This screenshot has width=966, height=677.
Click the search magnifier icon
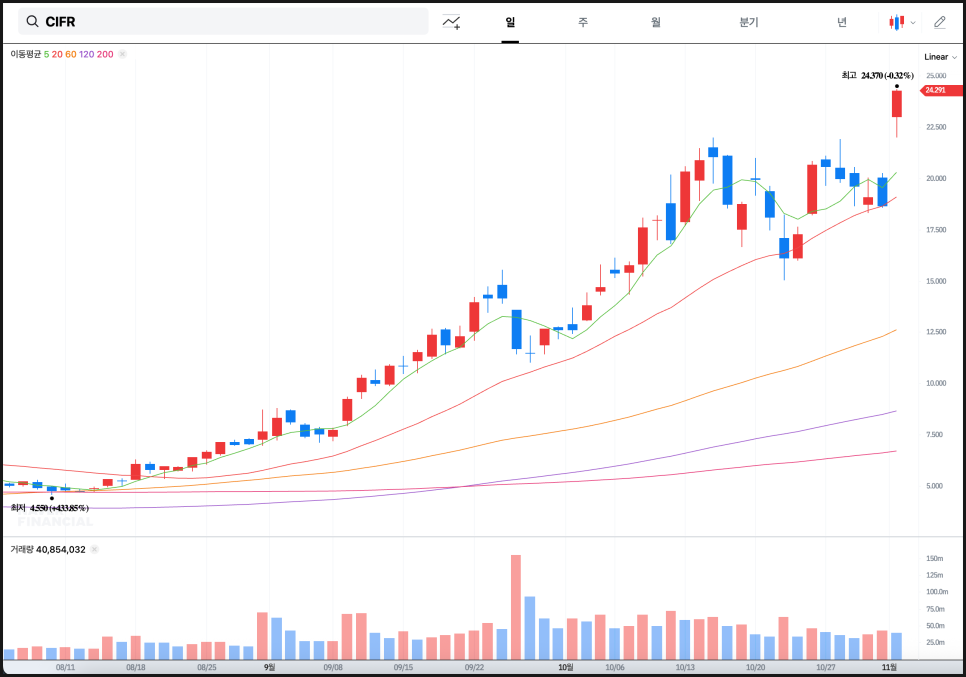32,21
